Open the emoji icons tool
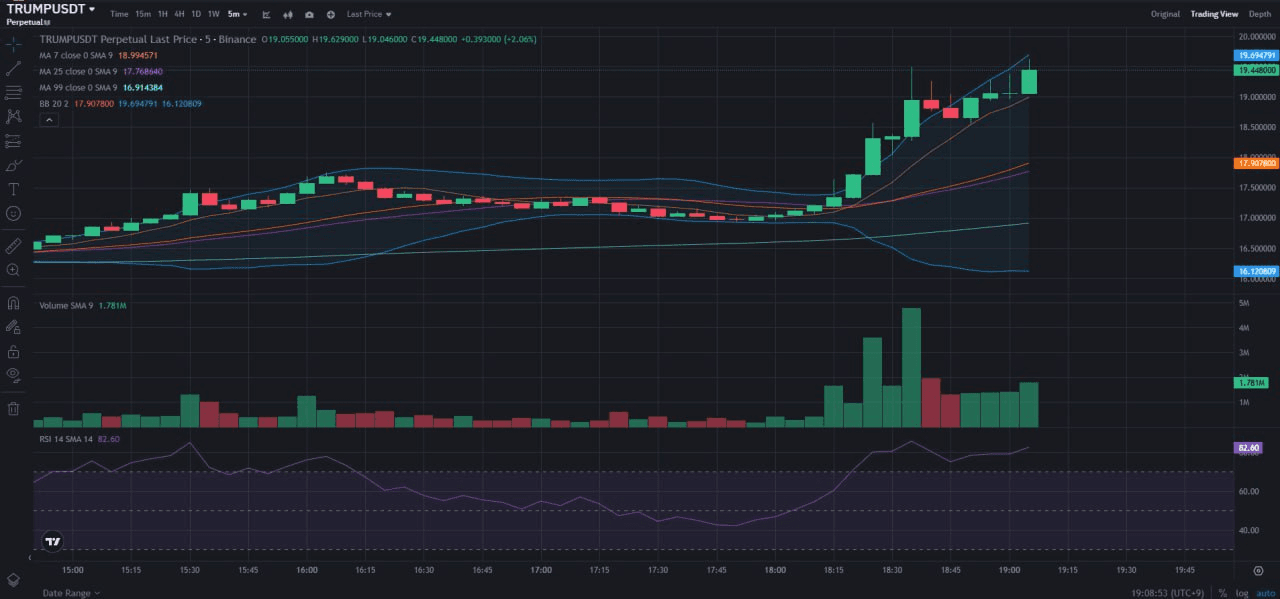 (x=13, y=213)
